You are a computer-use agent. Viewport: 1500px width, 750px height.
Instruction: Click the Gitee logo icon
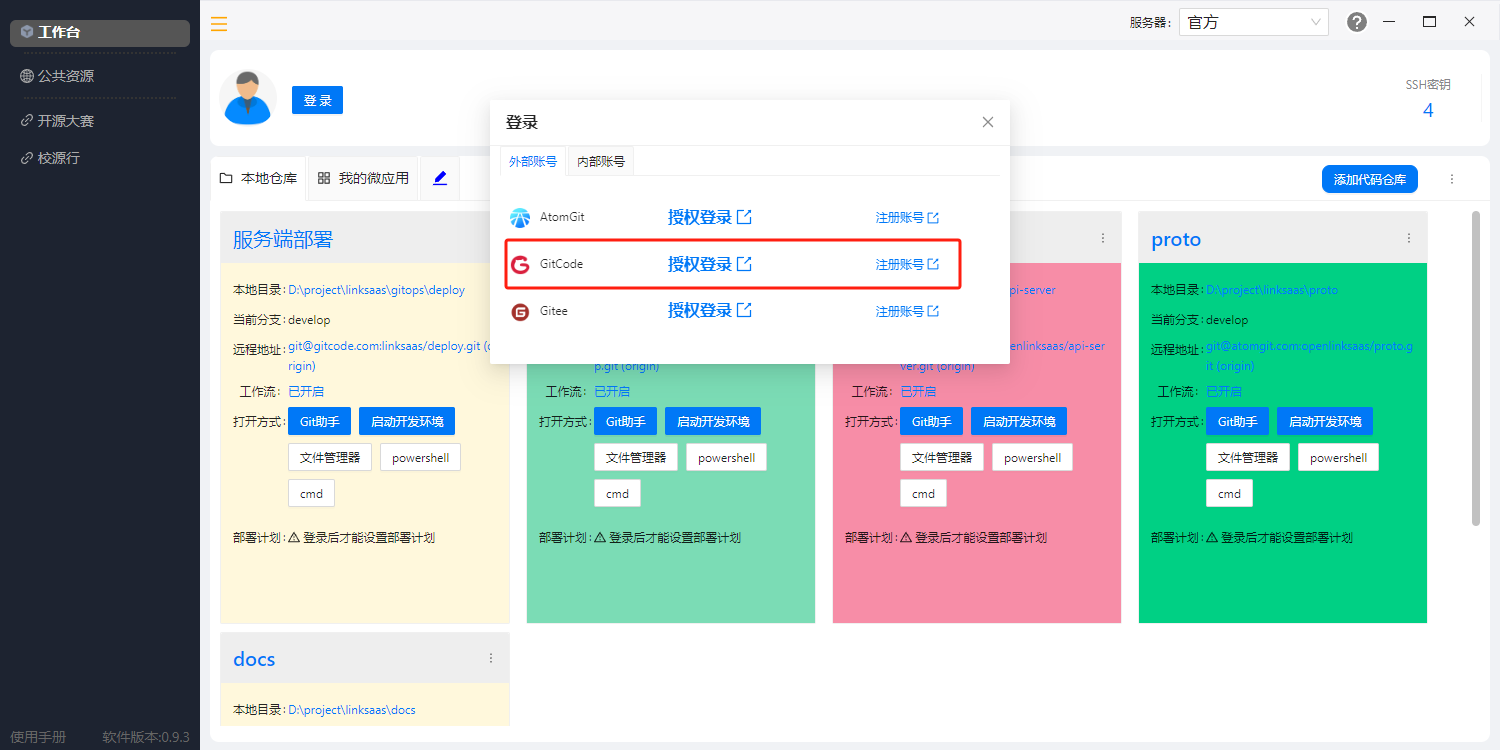coord(519,310)
